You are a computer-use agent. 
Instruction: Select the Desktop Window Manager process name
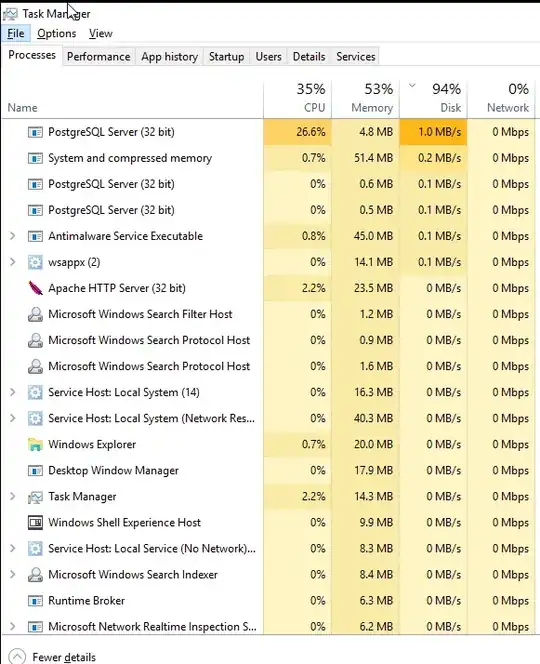114,470
